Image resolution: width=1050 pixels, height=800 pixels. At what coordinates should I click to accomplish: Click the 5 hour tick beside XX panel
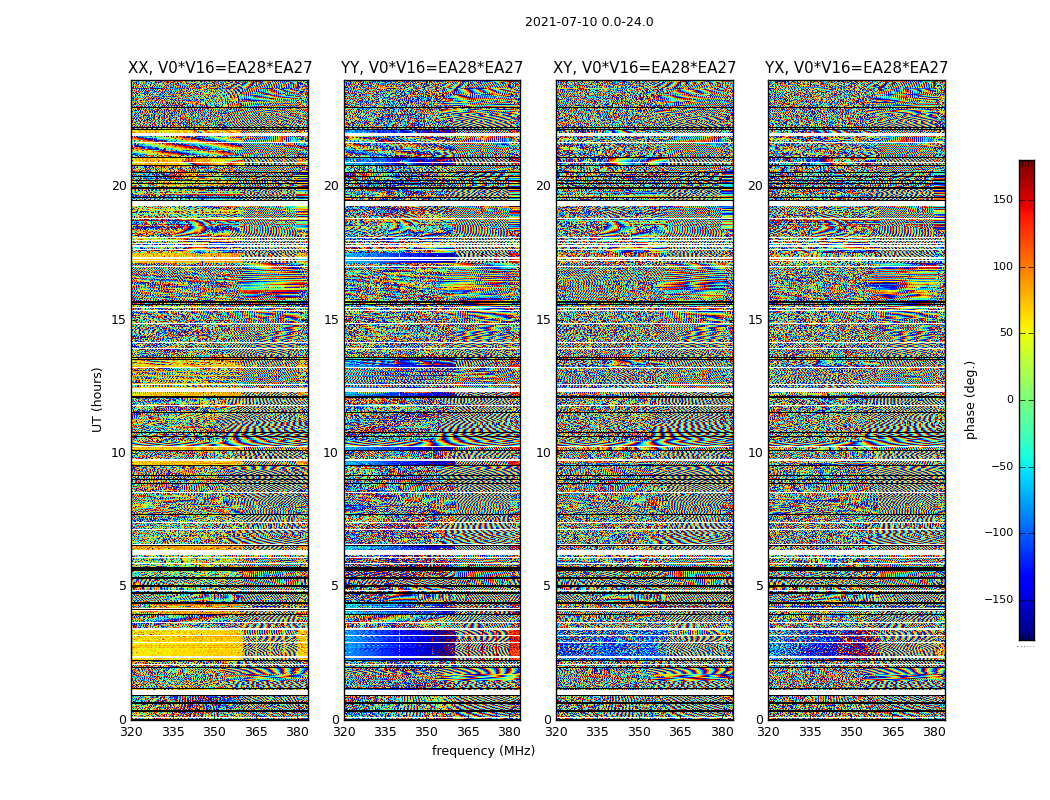[x=123, y=586]
